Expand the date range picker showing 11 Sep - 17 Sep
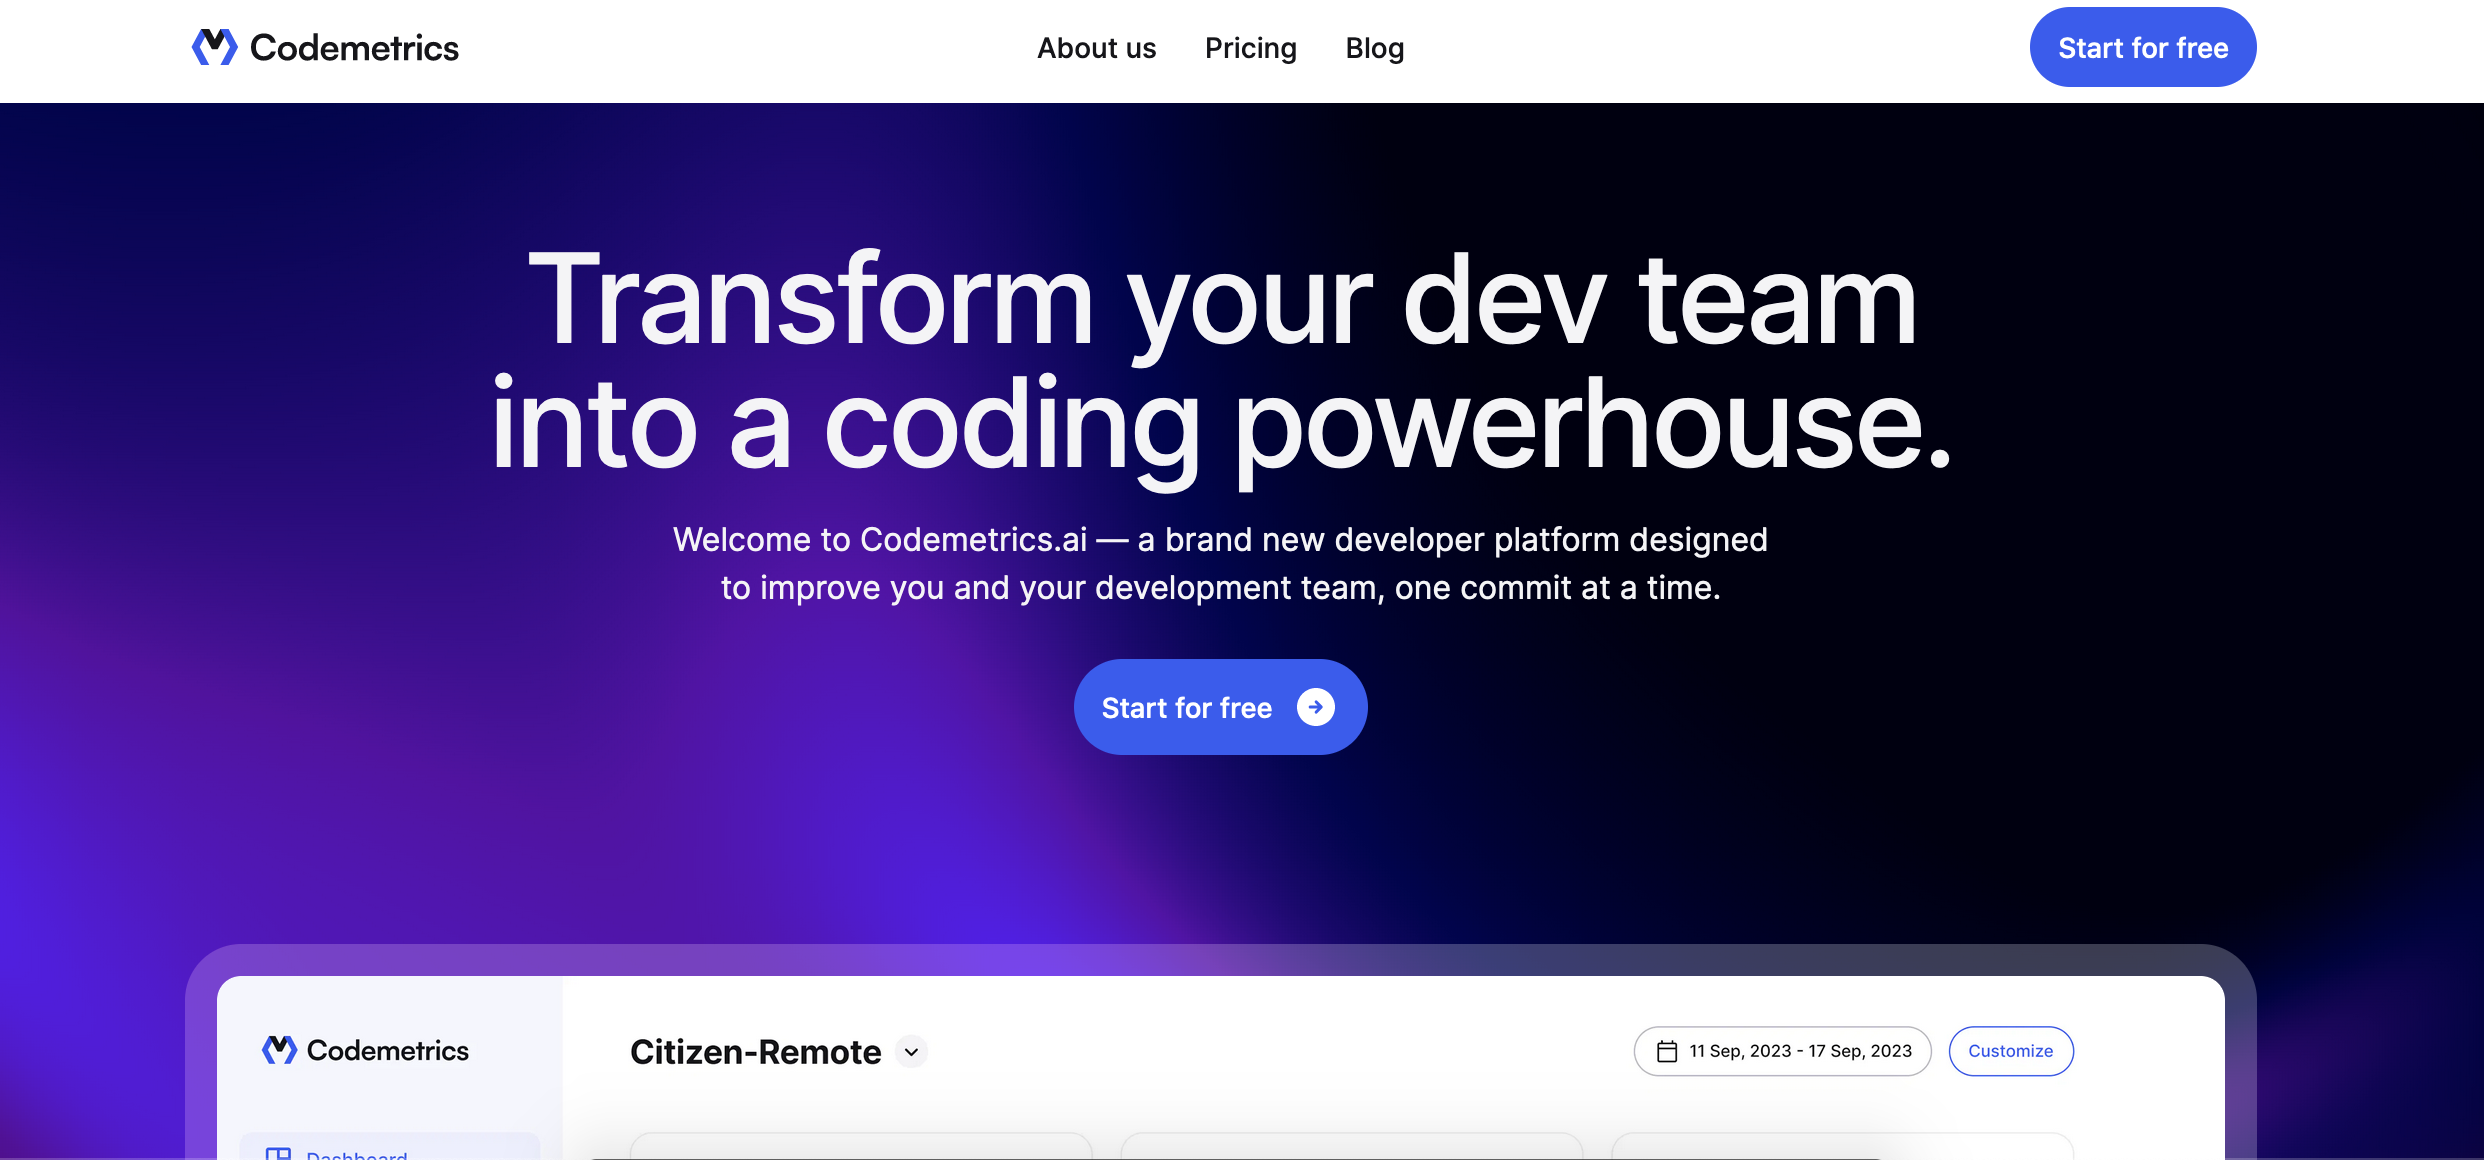Viewport: 2484px width, 1160px height. 1782,1051
